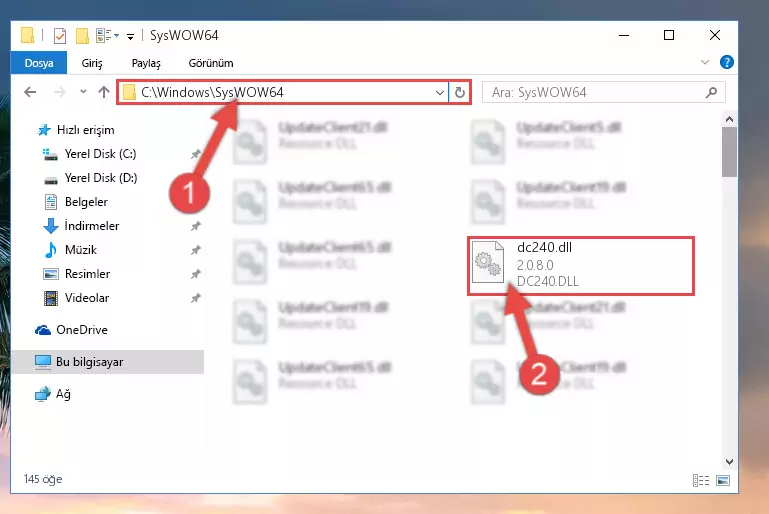Switch to the Görünüm ribbon tab
769x514 pixels.
[211, 63]
